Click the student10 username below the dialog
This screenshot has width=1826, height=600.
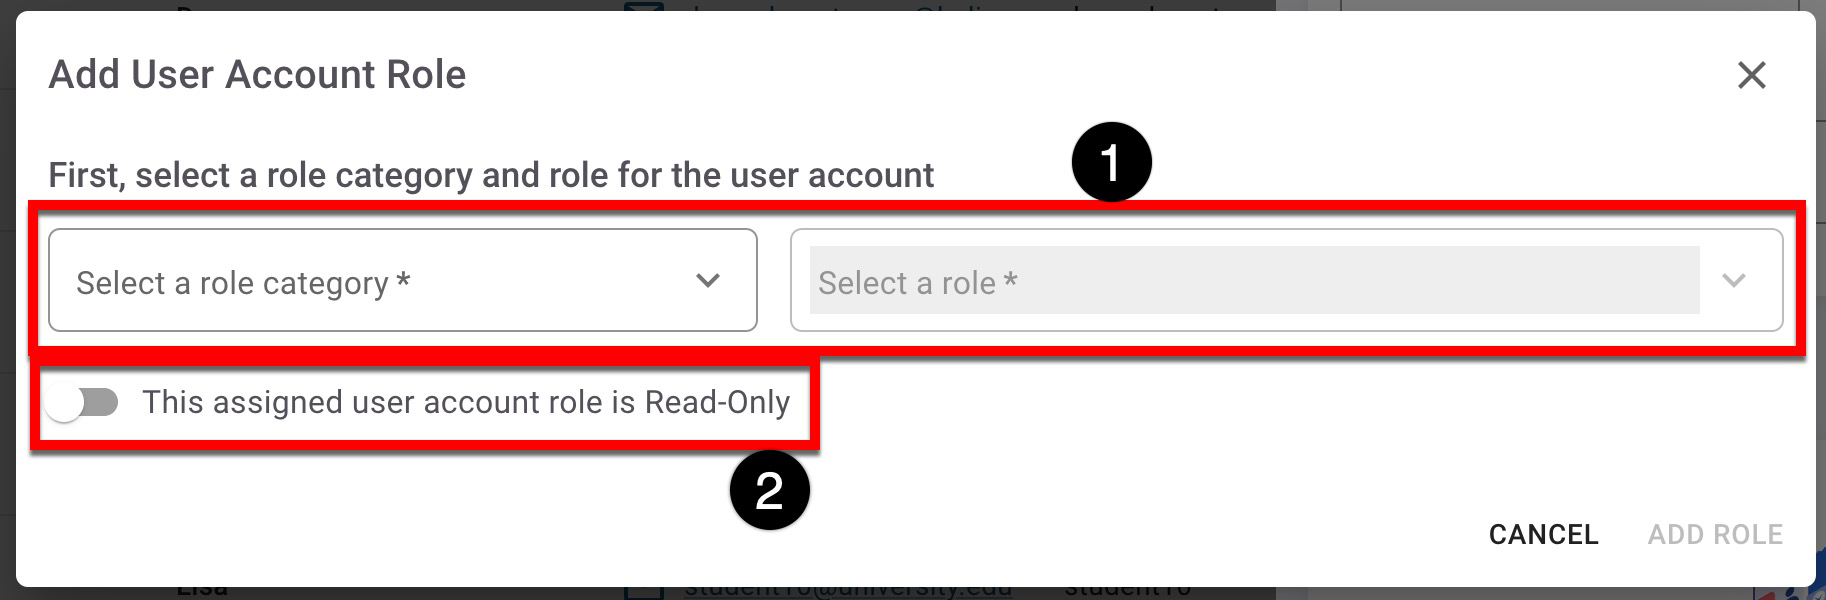coord(1127,591)
